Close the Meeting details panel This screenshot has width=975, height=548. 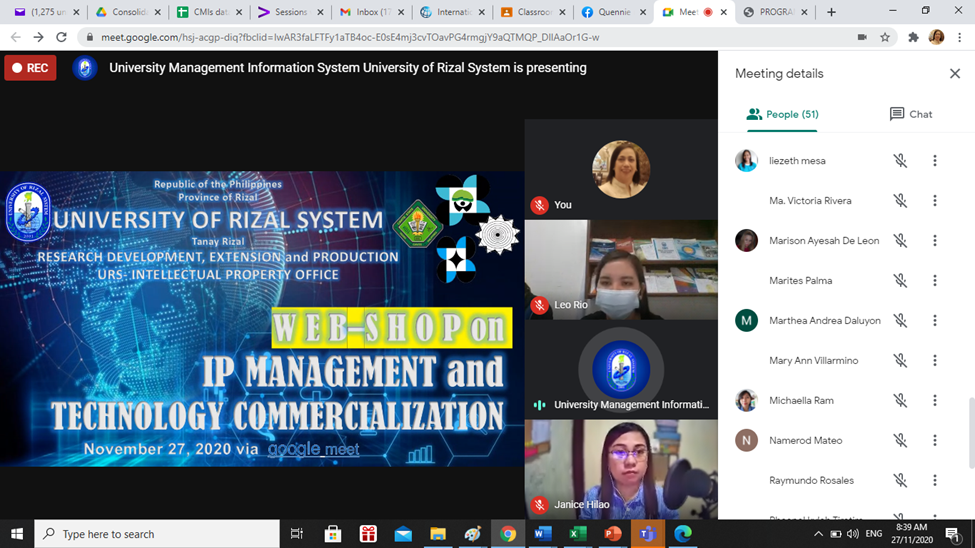pyautogui.click(x=955, y=73)
